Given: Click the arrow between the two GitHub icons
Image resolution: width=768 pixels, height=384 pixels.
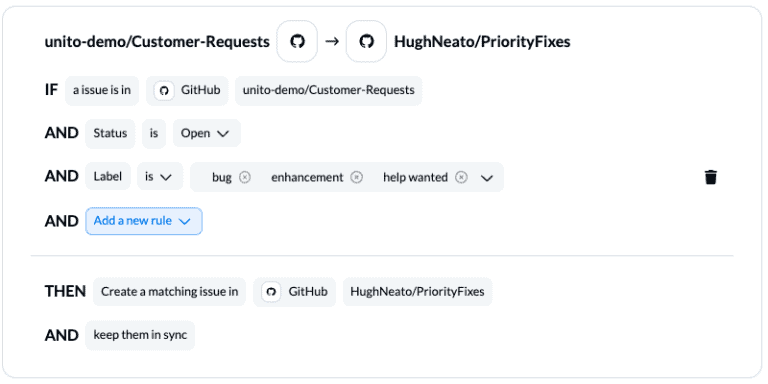Looking at the screenshot, I should [332, 42].
